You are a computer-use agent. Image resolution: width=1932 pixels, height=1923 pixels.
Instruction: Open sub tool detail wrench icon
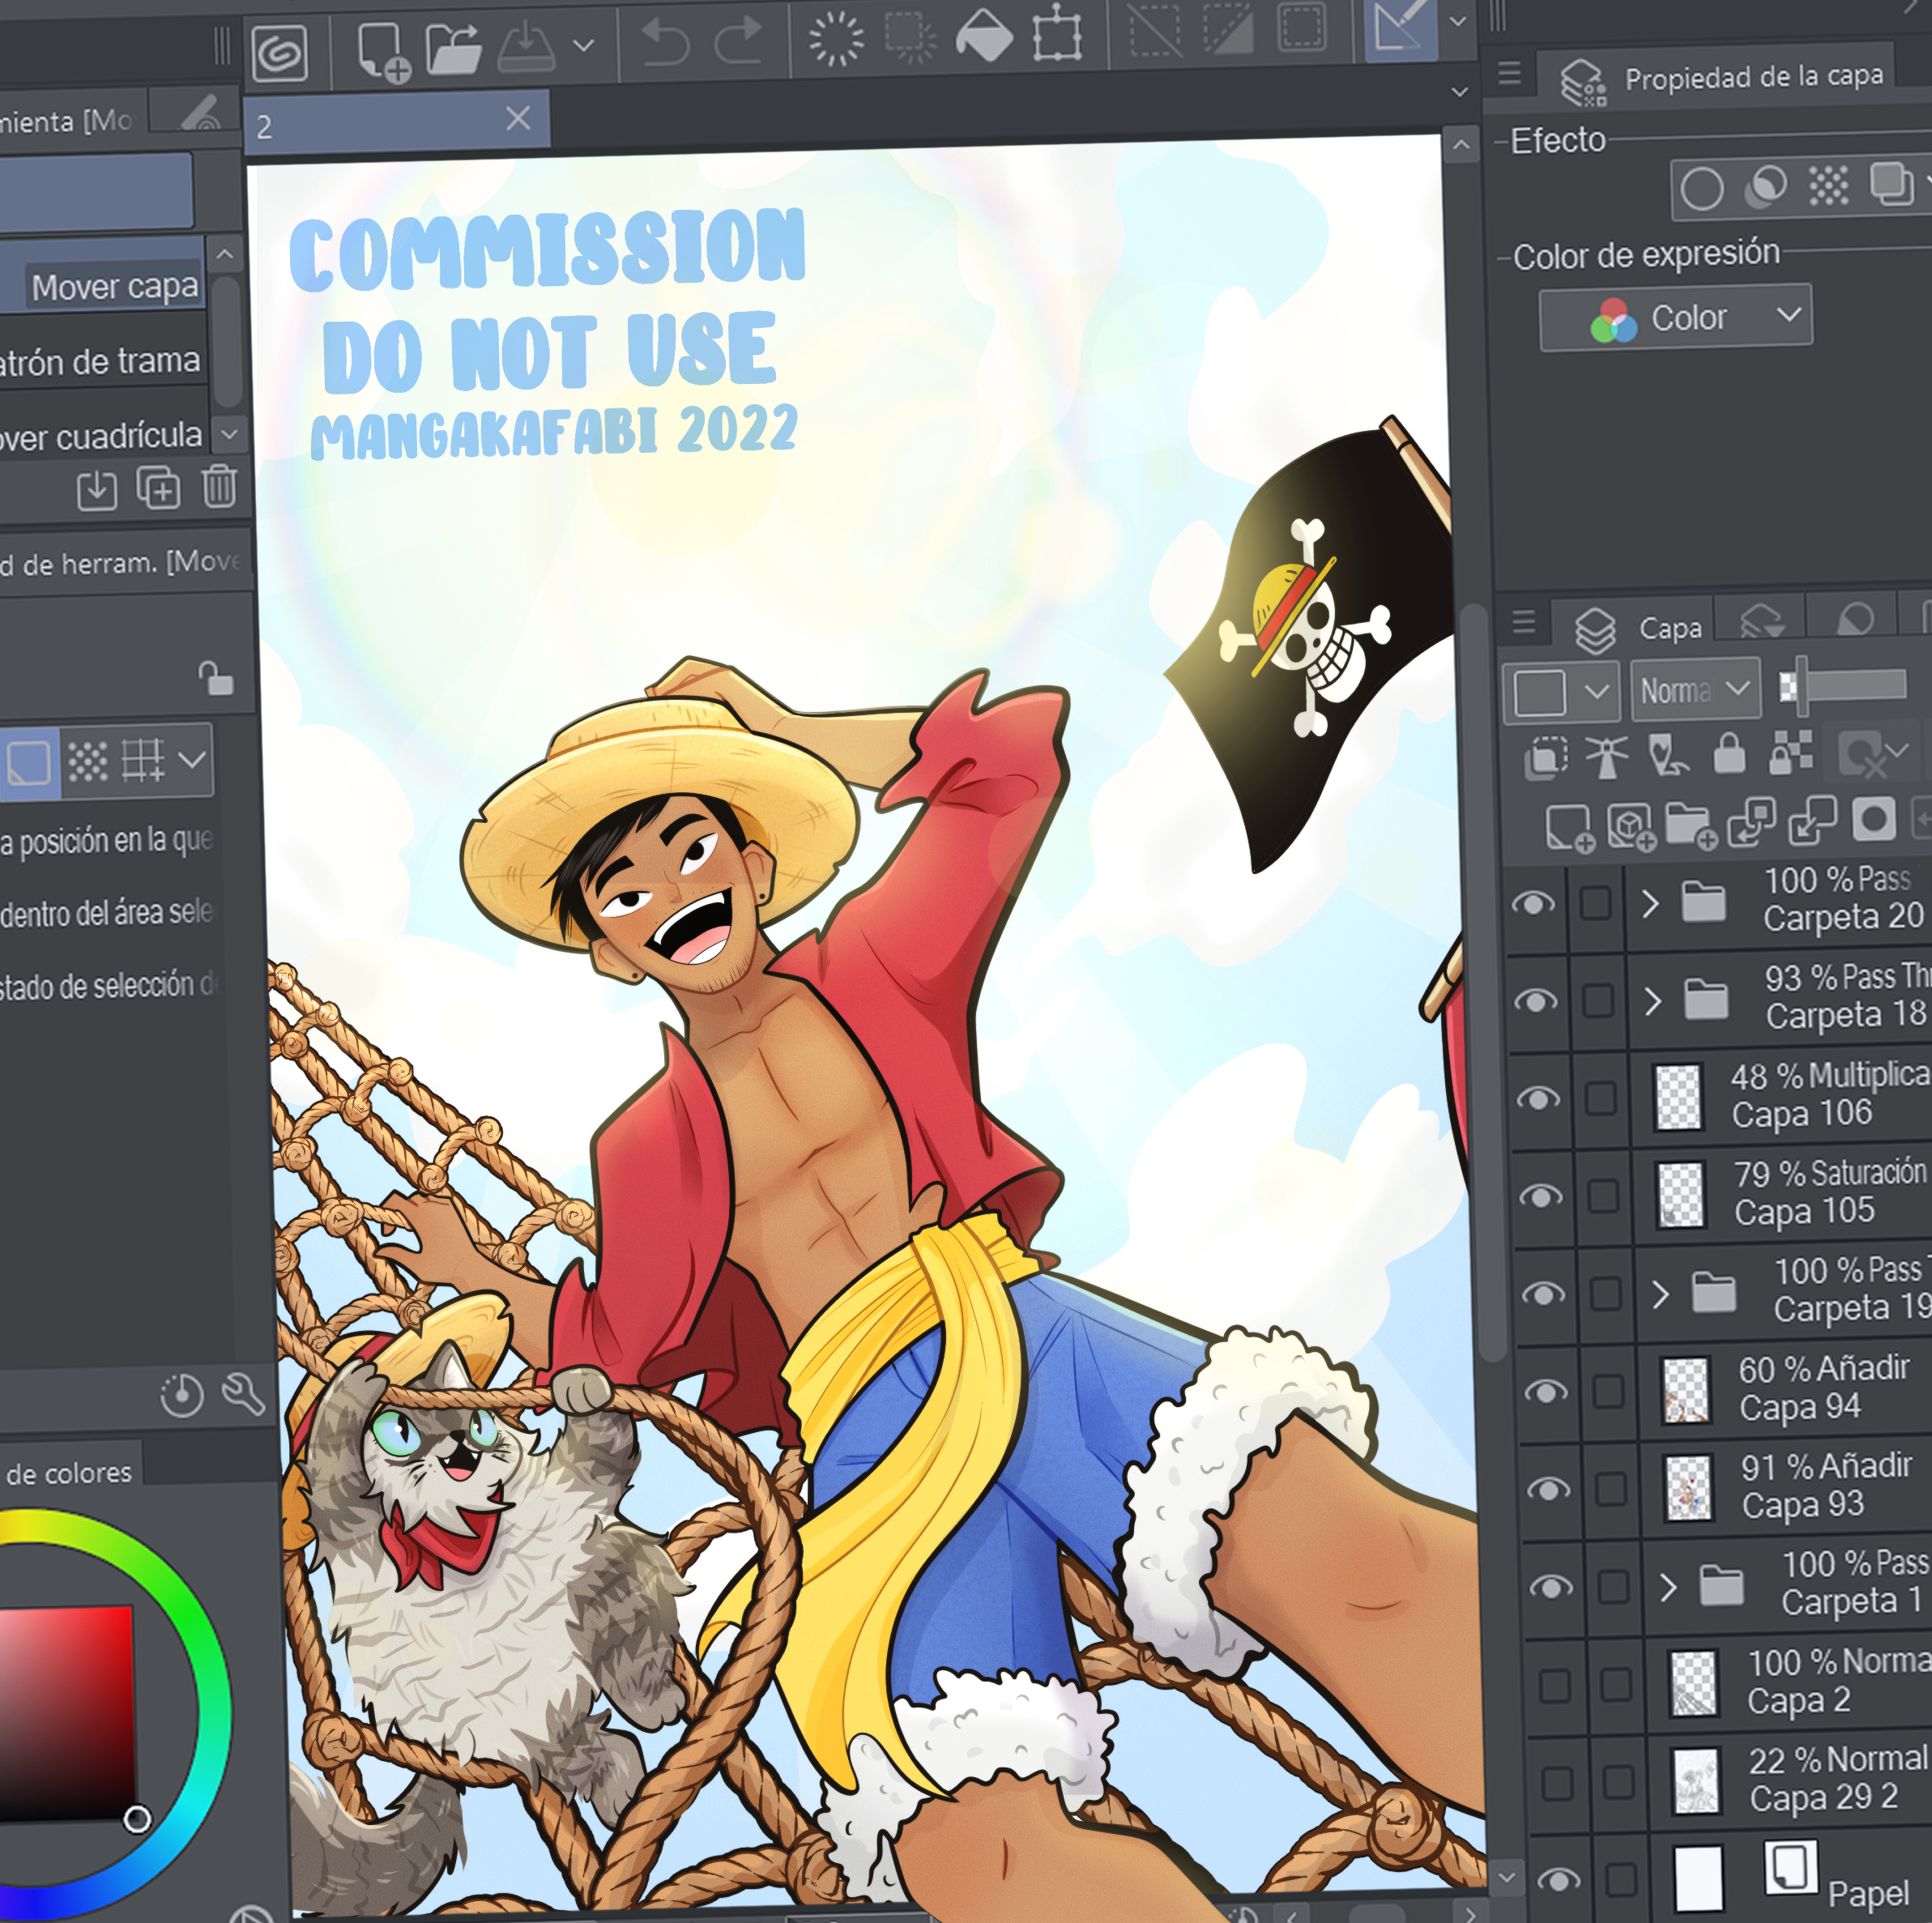(x=243, y=1393)
